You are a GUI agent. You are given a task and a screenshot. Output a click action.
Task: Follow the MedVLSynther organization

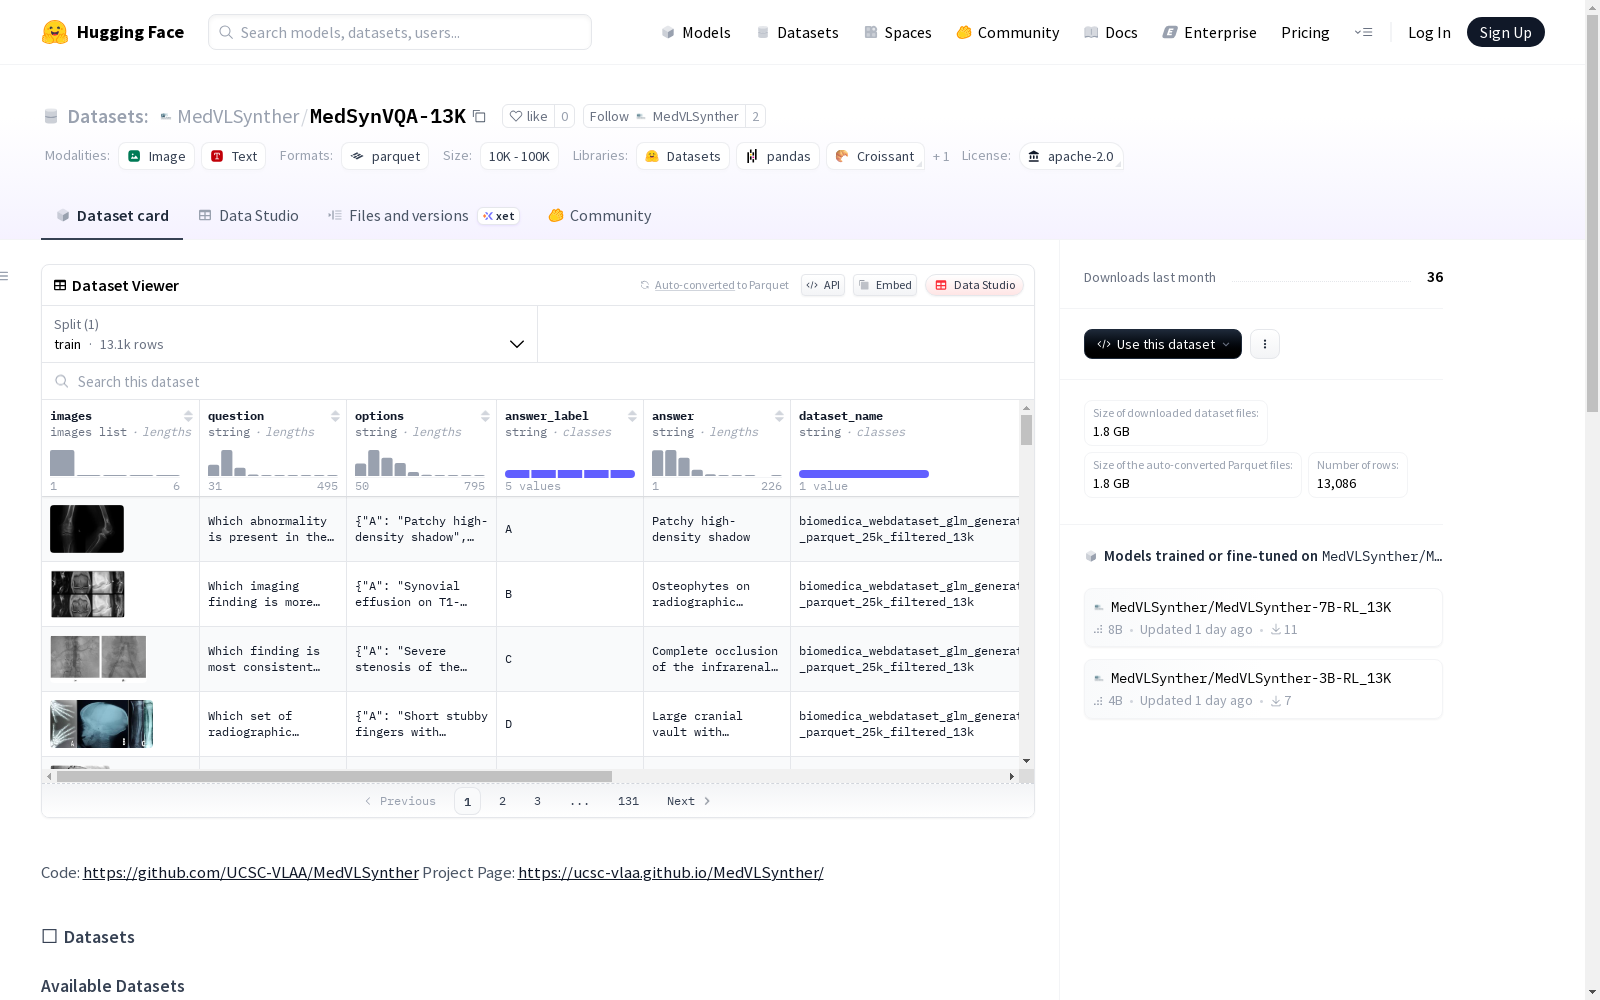[x=664, y=116]
